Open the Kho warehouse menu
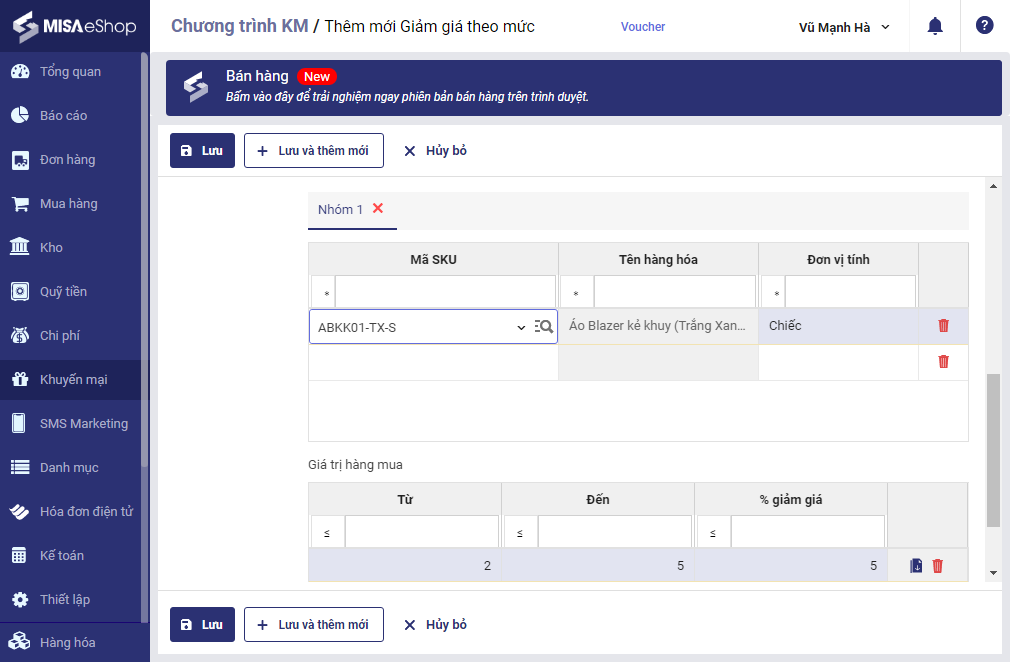 coord(51,247)
